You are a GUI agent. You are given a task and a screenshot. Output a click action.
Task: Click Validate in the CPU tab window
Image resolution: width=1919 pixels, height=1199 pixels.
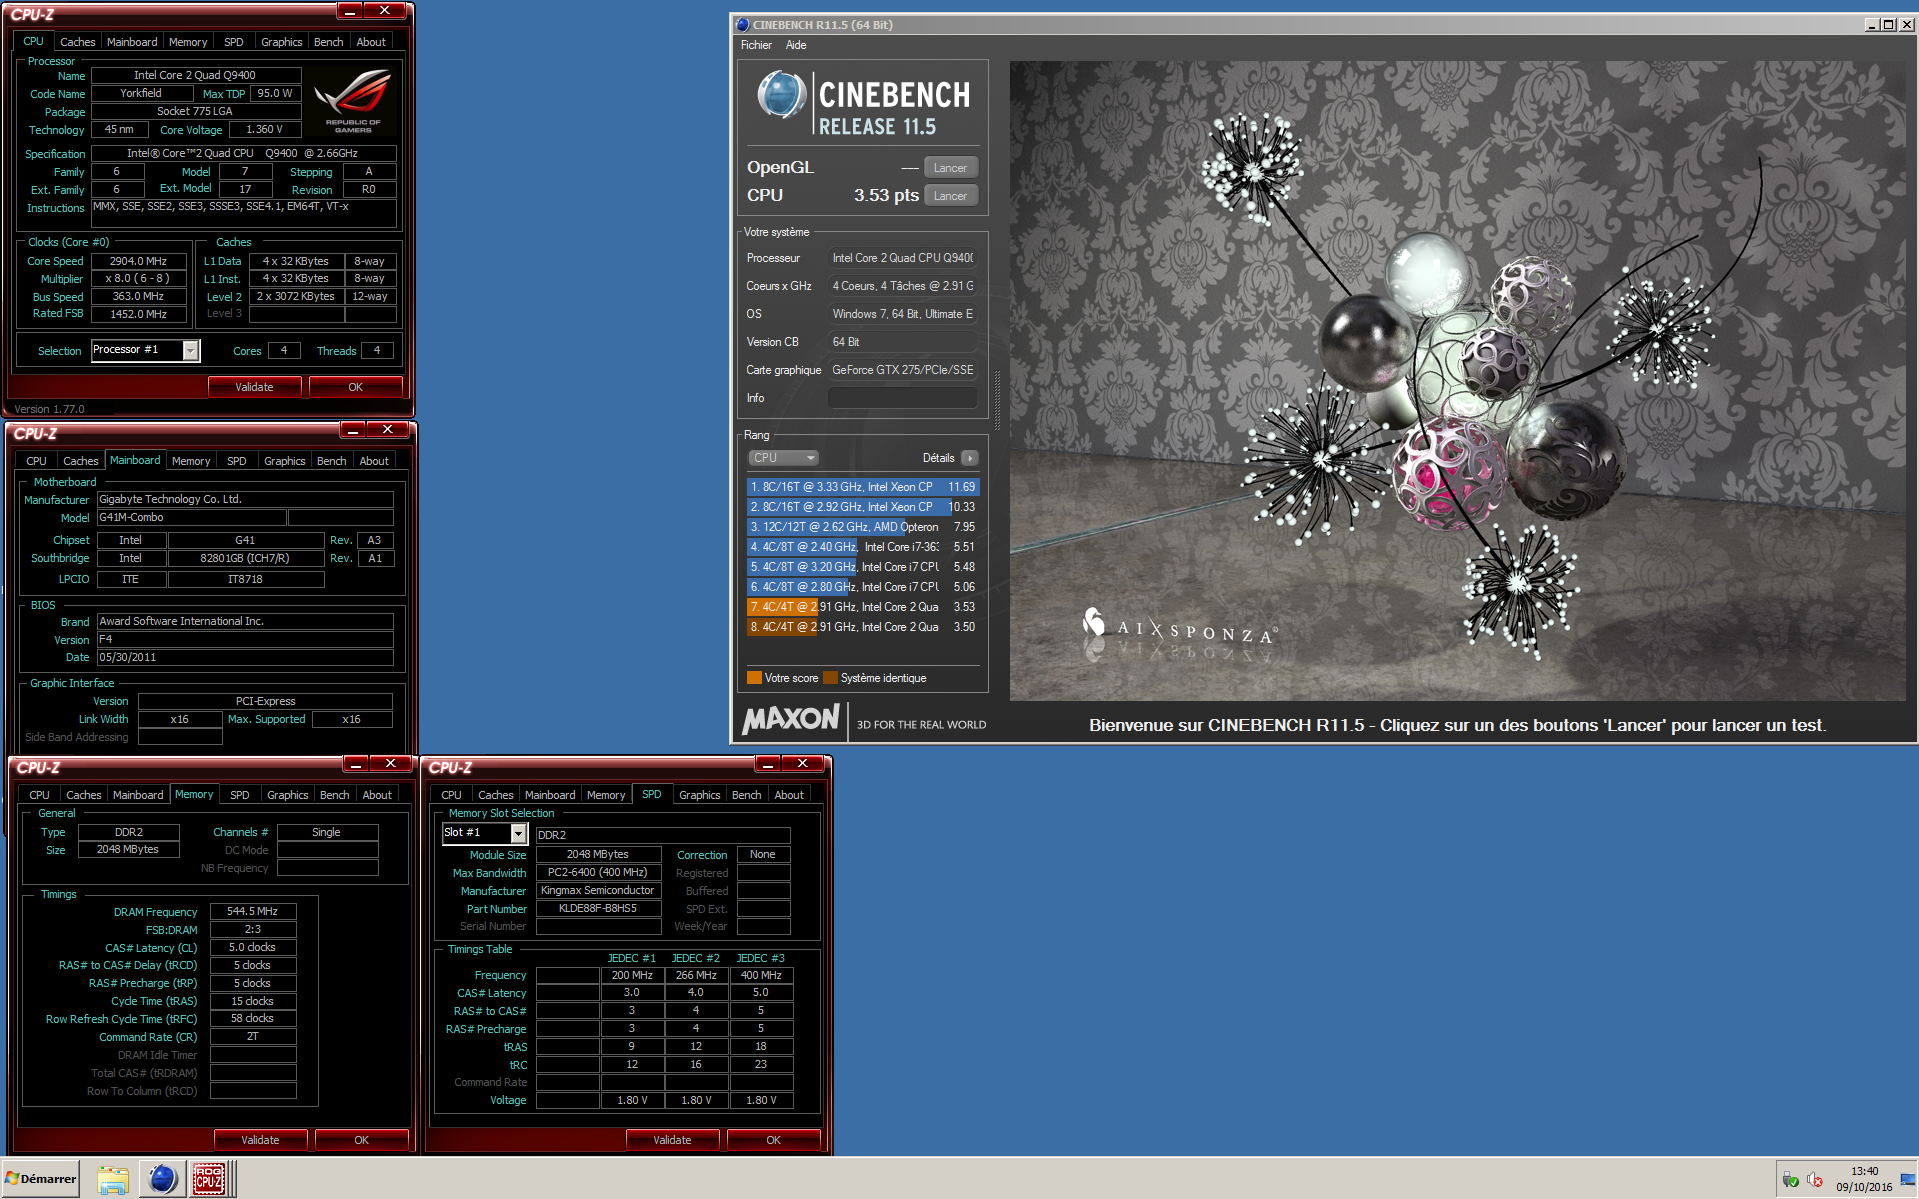[x=254, y=387]
